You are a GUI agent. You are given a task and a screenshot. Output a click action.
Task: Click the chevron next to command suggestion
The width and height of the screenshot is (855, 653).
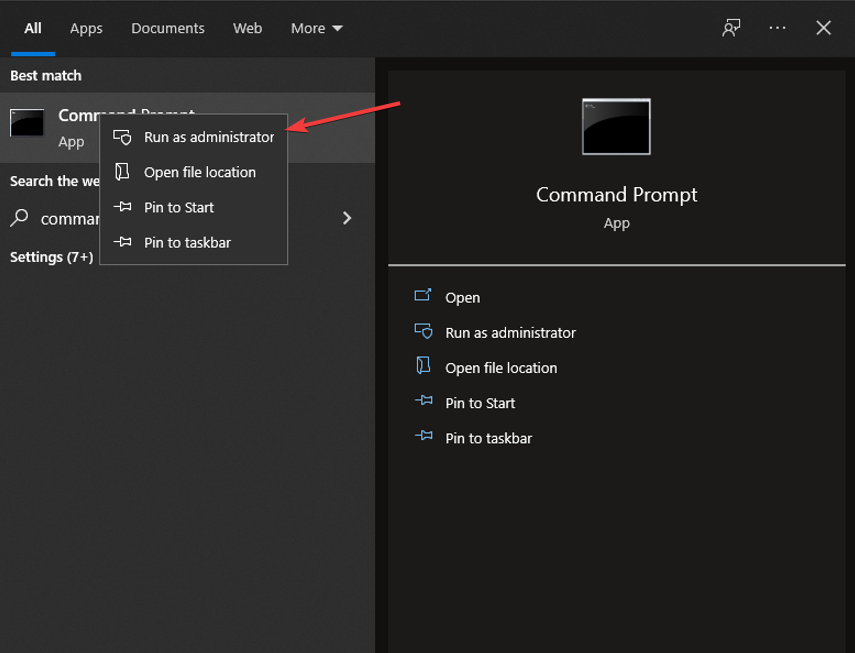pyautogui.click(x=347, y=217)
